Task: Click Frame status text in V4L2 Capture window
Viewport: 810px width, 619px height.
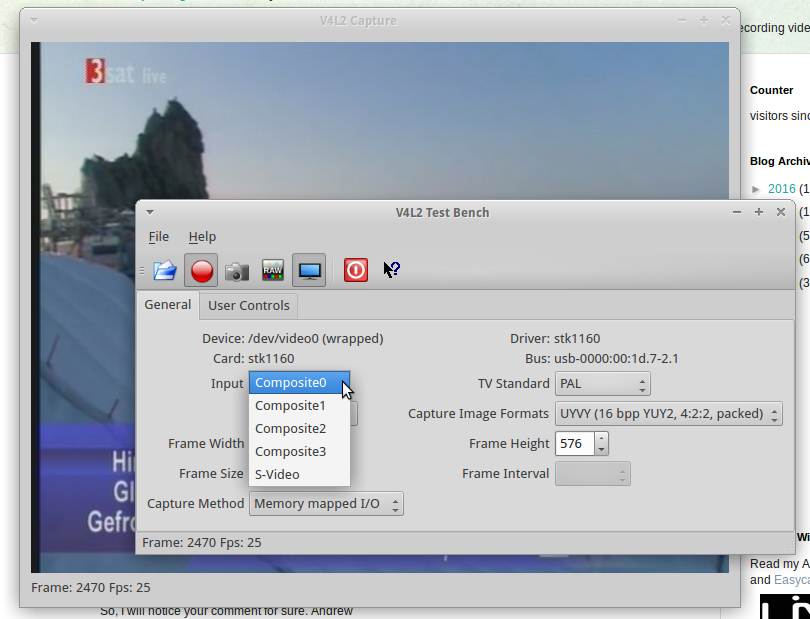Action: 90,587
